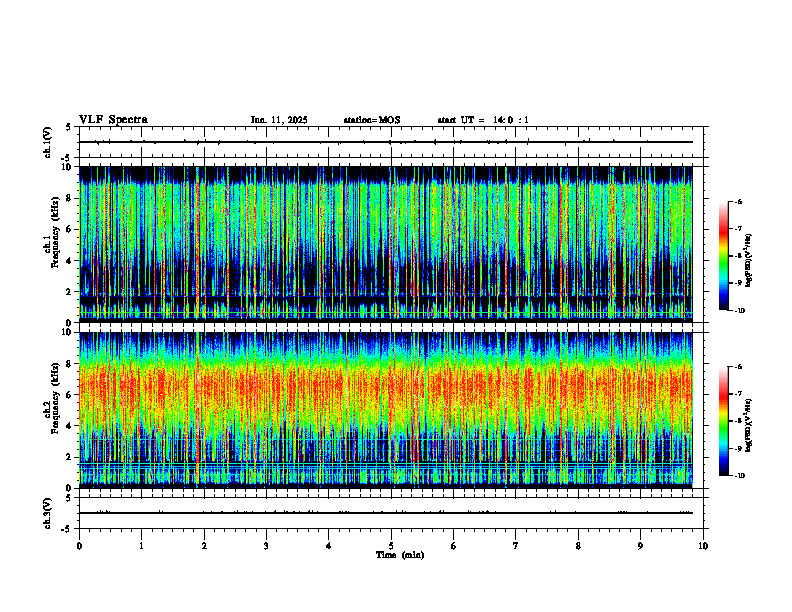Click the '-6' label on ch.1 colorbar
792x612 pixels.
(x=738, y=202)
